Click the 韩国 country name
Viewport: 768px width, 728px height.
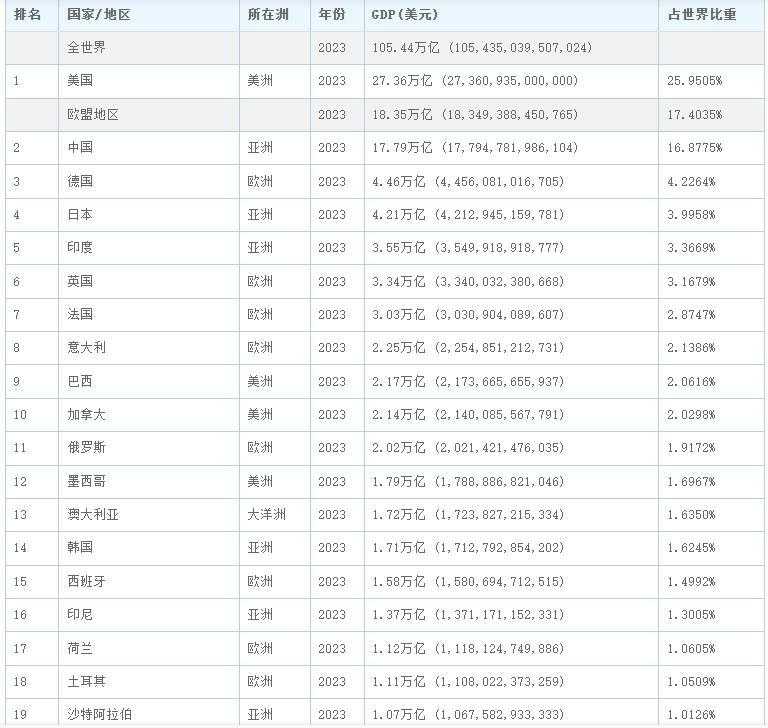80,548
